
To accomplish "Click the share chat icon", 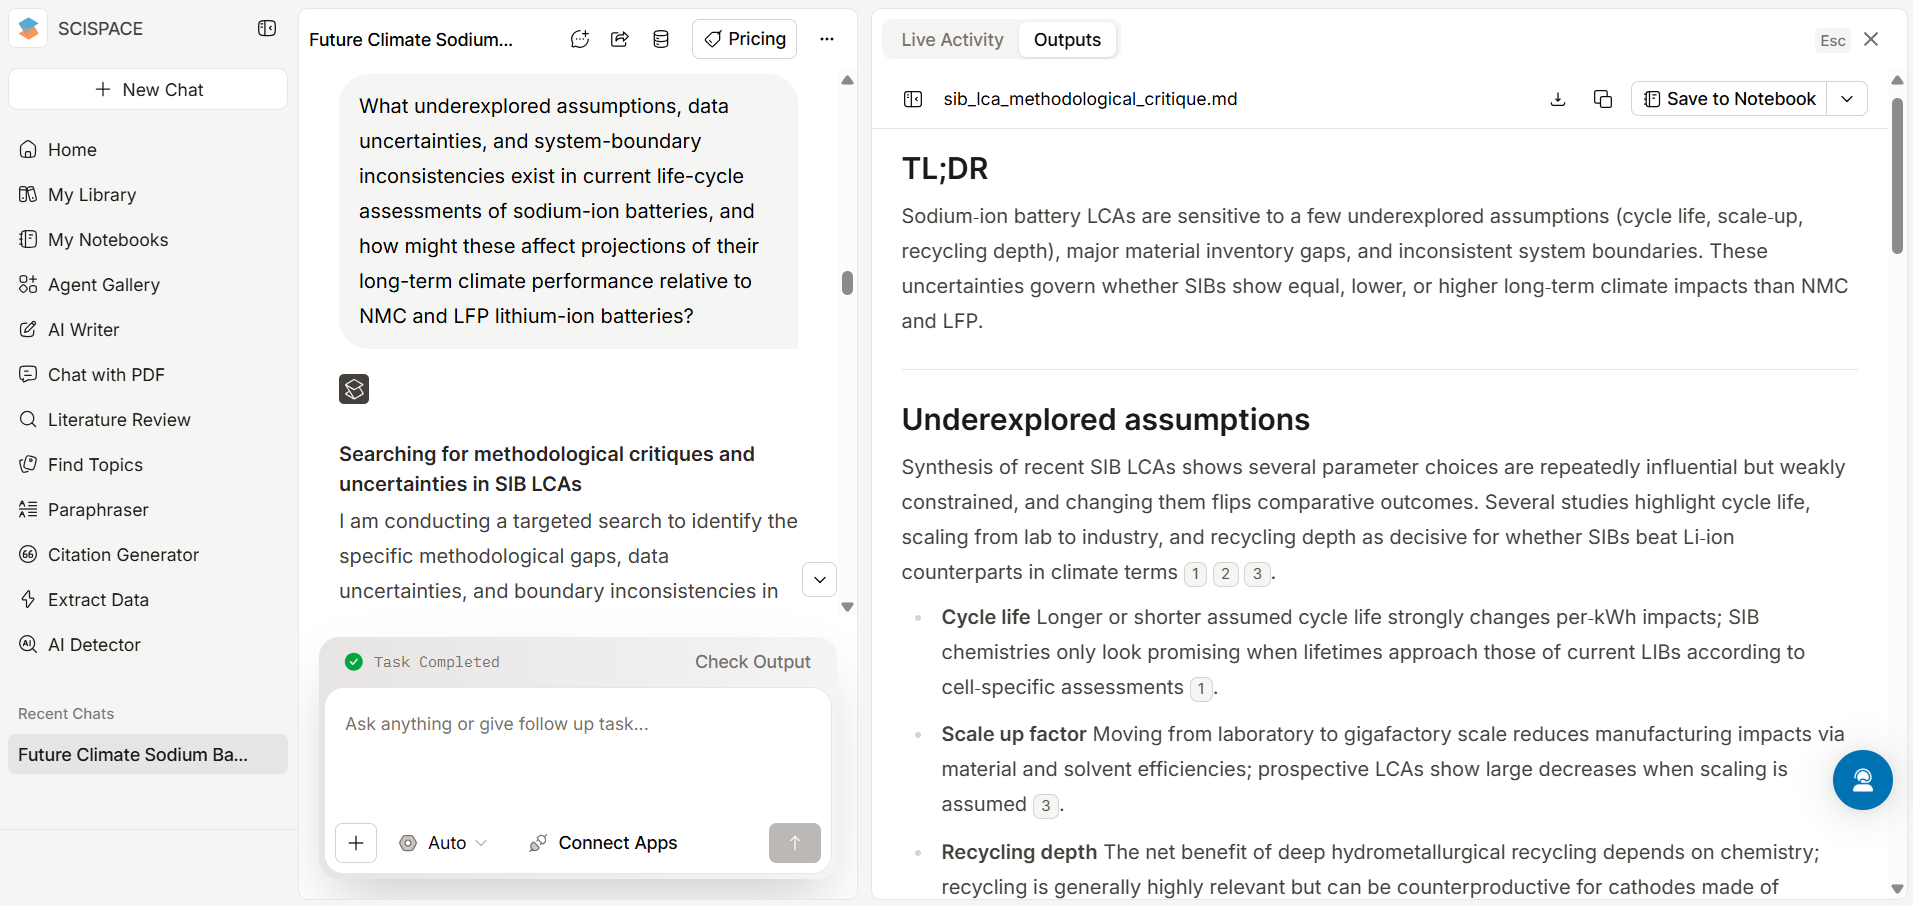I will 620,39.
